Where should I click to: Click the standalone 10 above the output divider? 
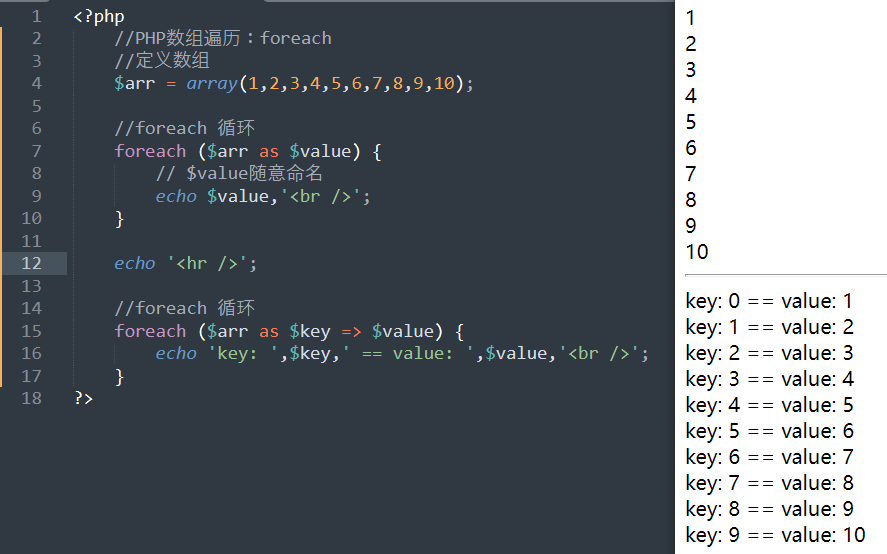tap(697, 252)
